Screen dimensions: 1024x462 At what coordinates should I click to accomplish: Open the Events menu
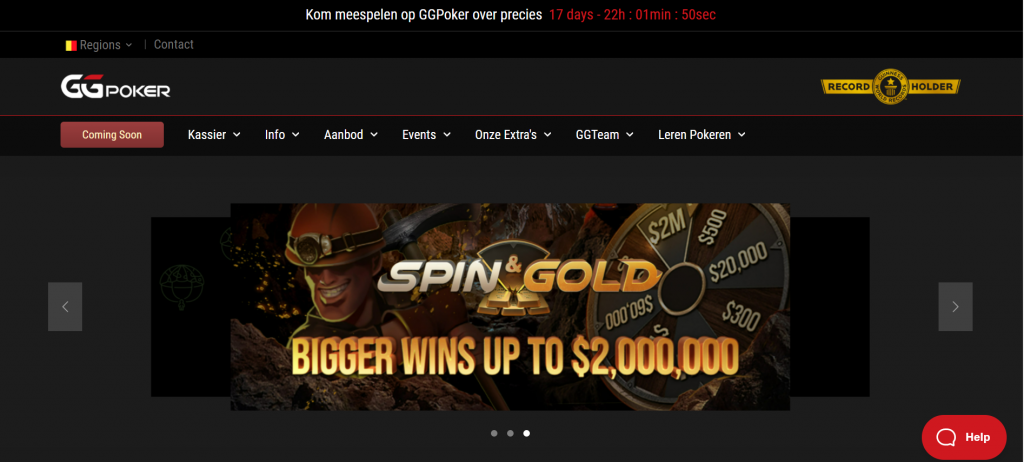(426, 135)
